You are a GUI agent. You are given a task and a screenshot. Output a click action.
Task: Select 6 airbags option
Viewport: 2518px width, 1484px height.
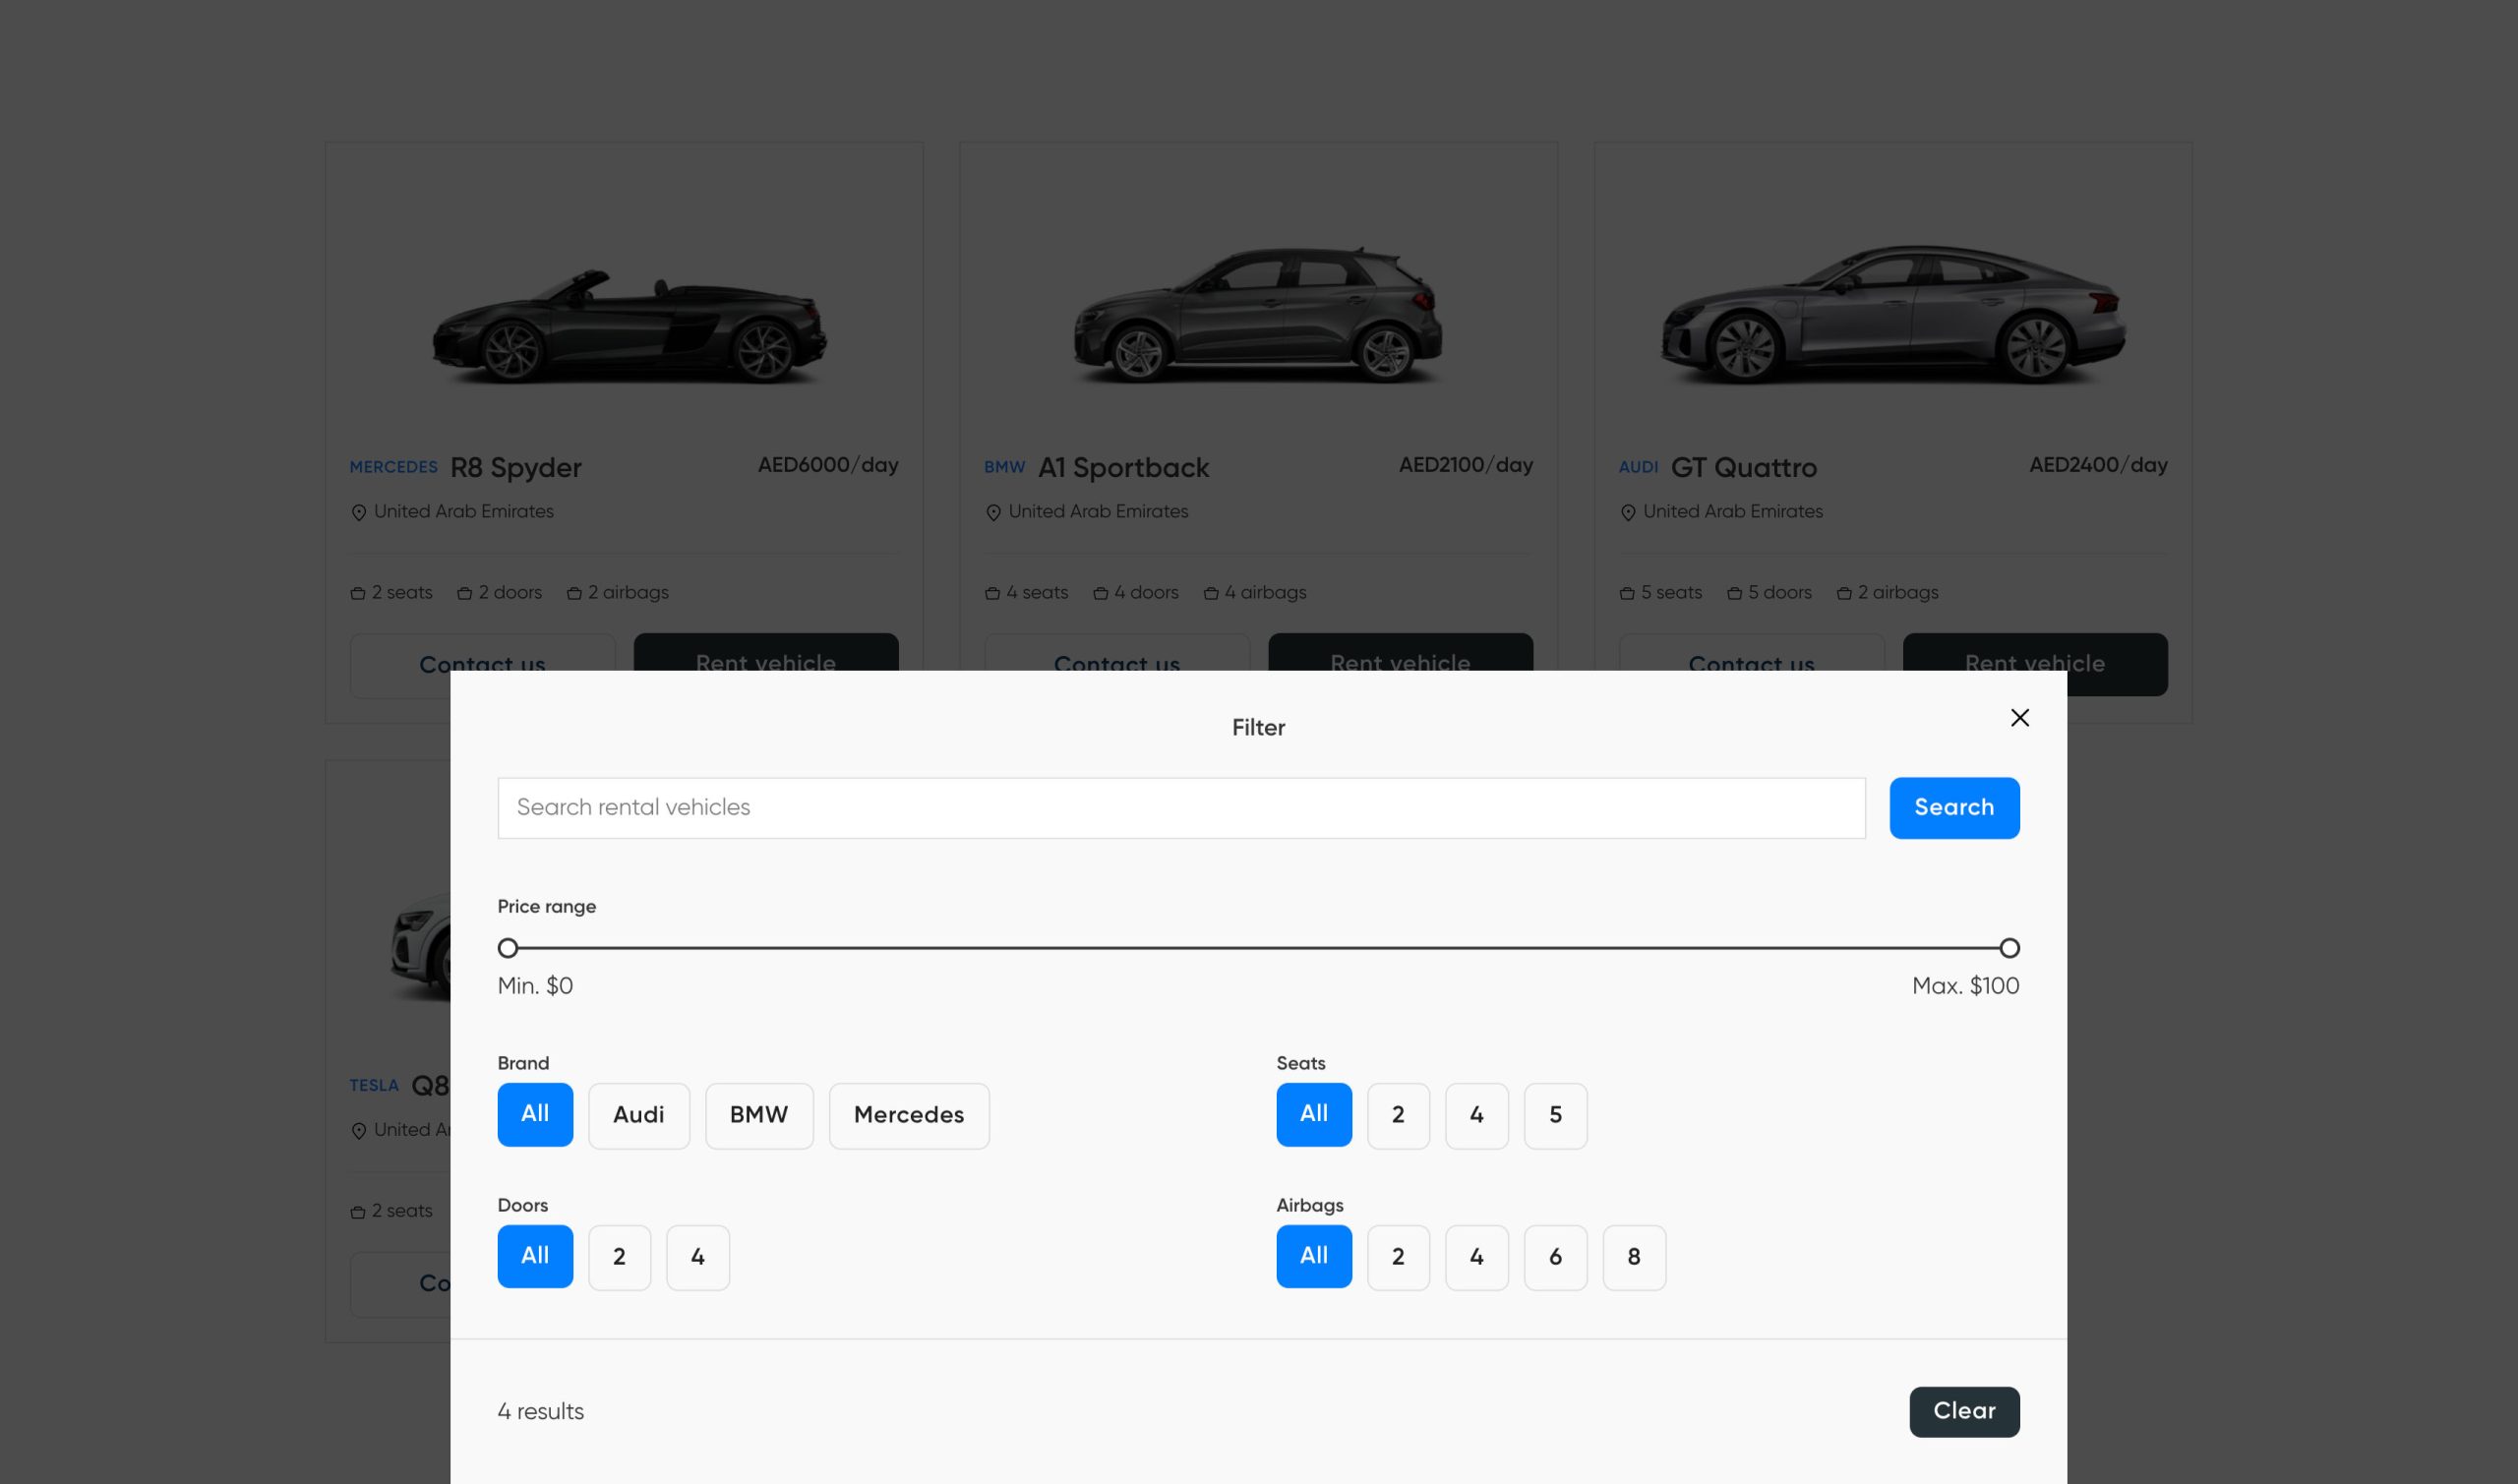click(x=1555, y=1257)
